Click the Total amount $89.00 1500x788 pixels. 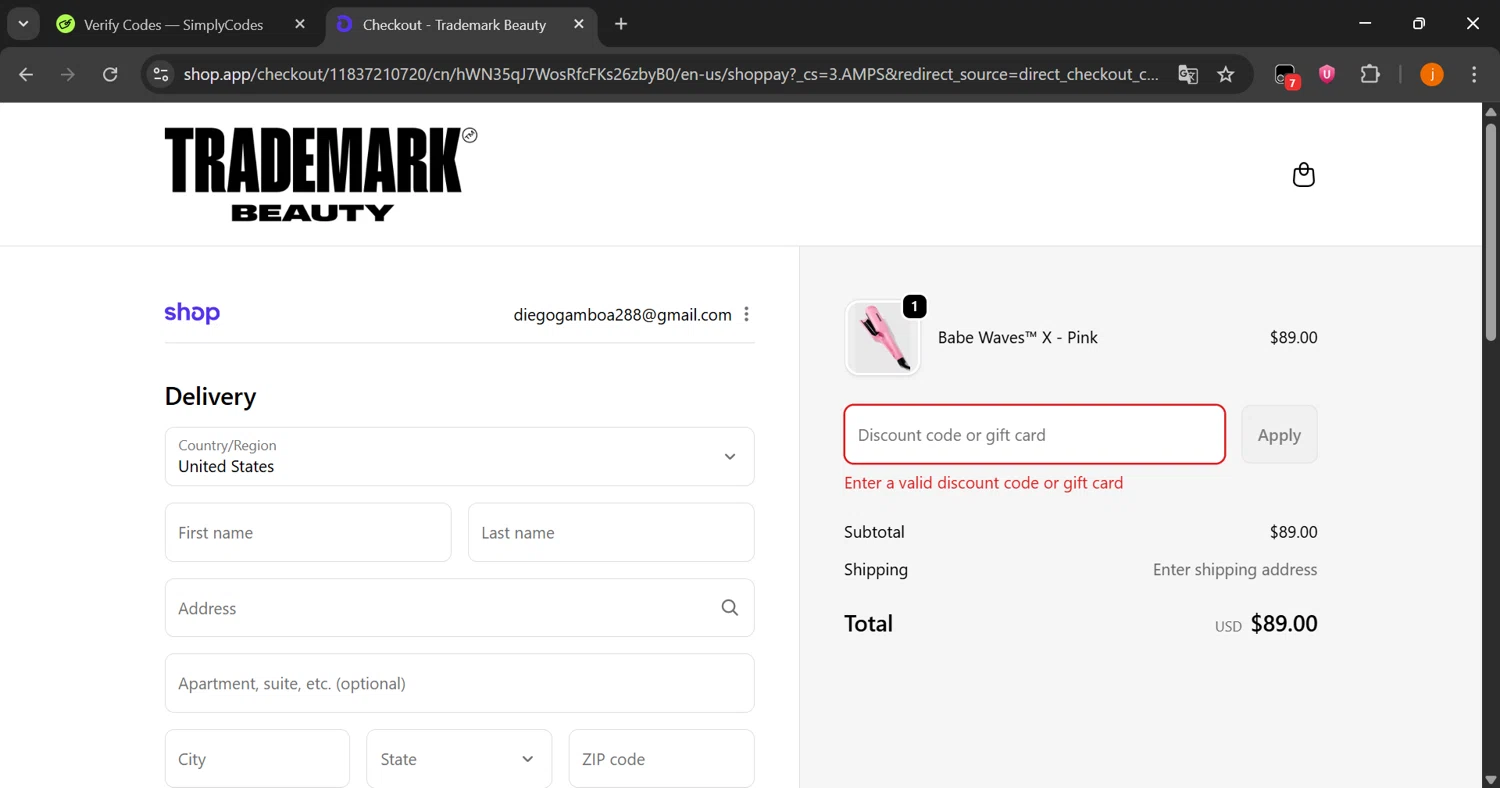click(x=1284, y=624)
